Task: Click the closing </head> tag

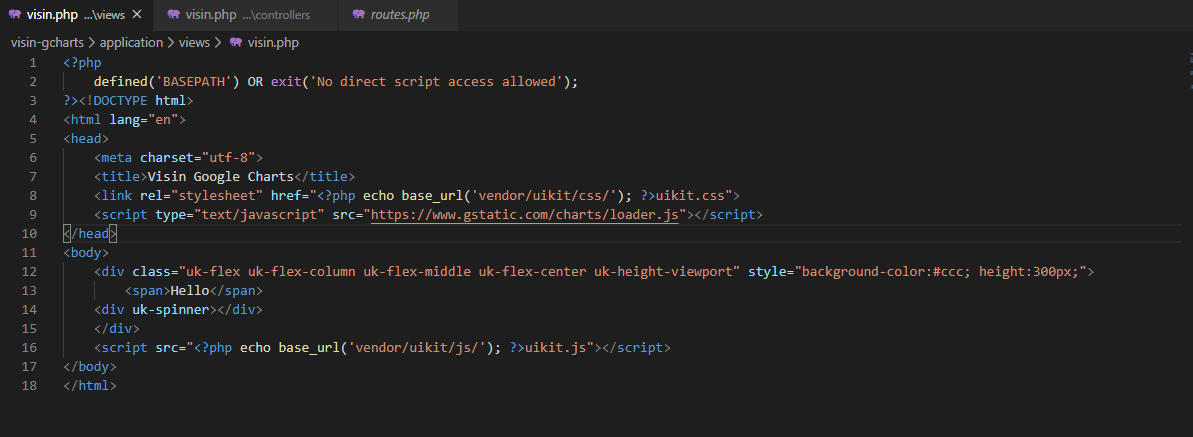Action: [x=90, y=234]
